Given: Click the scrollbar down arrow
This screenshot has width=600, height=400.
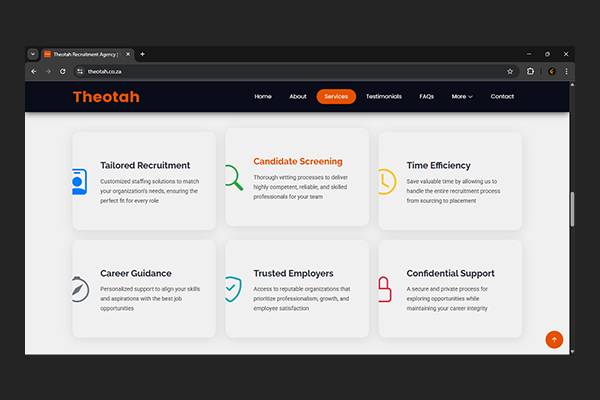Looking at the screenshot, I should click(572, 351).
